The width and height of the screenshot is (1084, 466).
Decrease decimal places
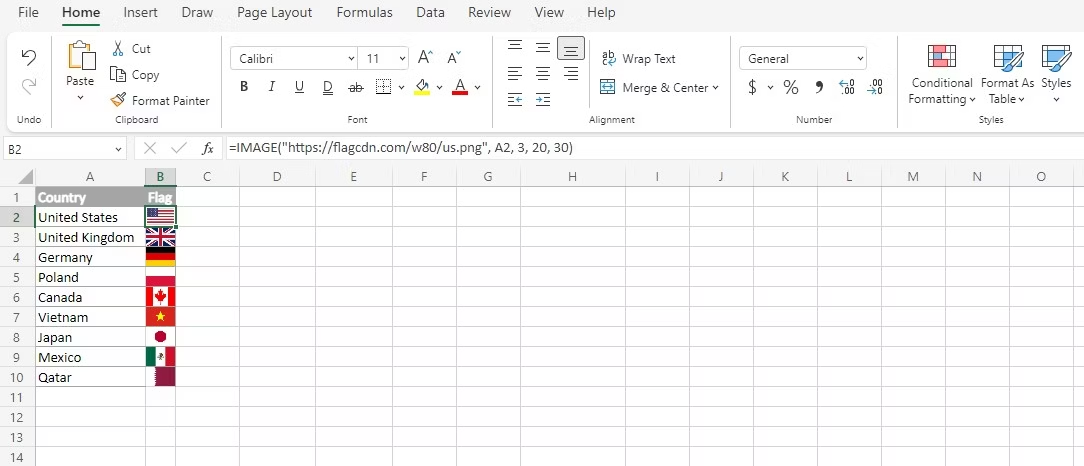coord(875,88)
